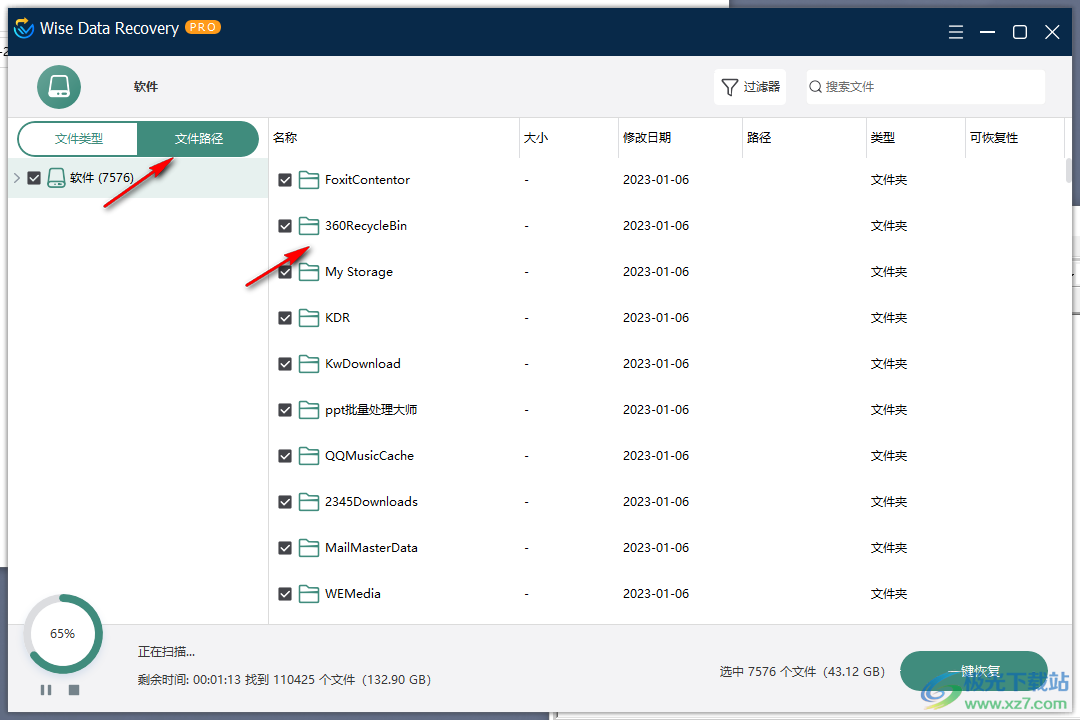Image resolution: width=1080 pixels, height=720 pixels.
Task: Sort by the 名称 column header
Action: 393,138
